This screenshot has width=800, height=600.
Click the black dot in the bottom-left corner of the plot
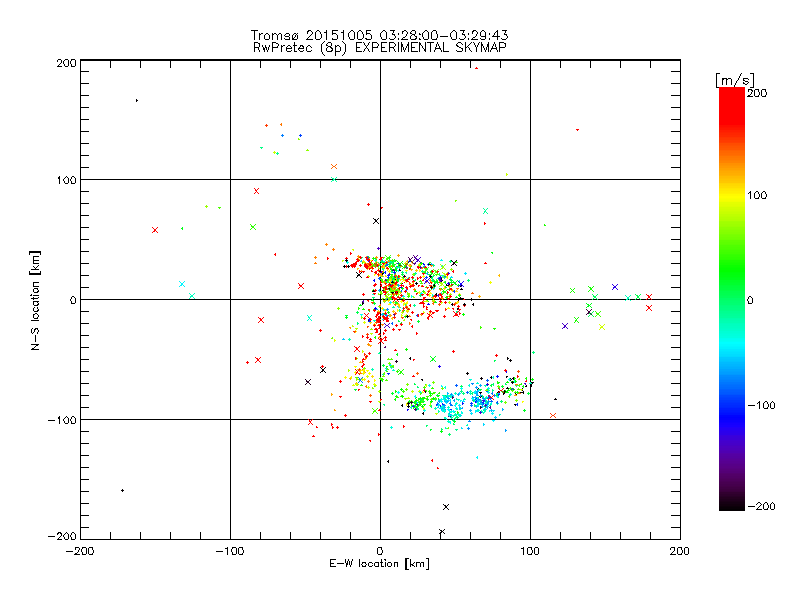[122, 491]
